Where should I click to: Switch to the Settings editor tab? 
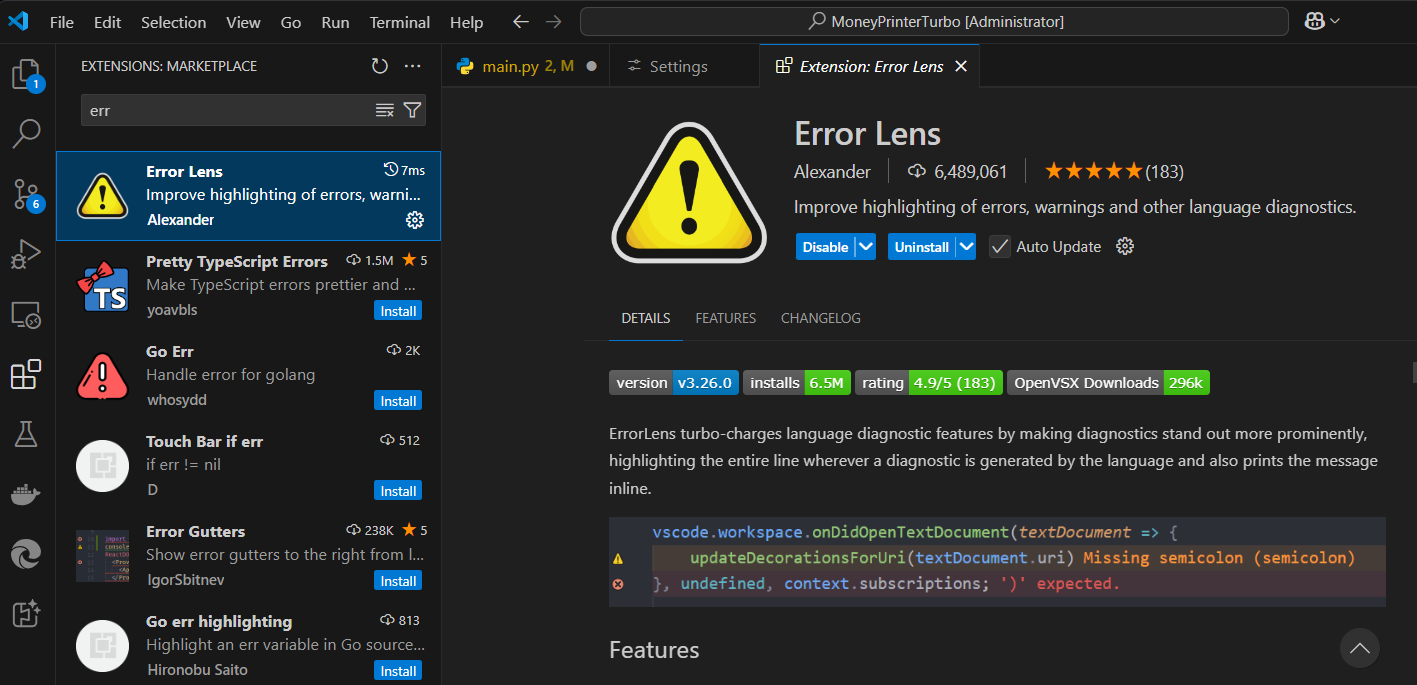(x=684, y=66)
